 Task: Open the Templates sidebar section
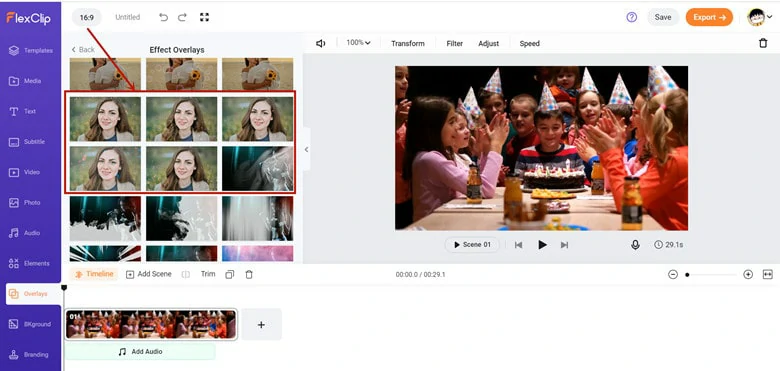tap(30, 50)
